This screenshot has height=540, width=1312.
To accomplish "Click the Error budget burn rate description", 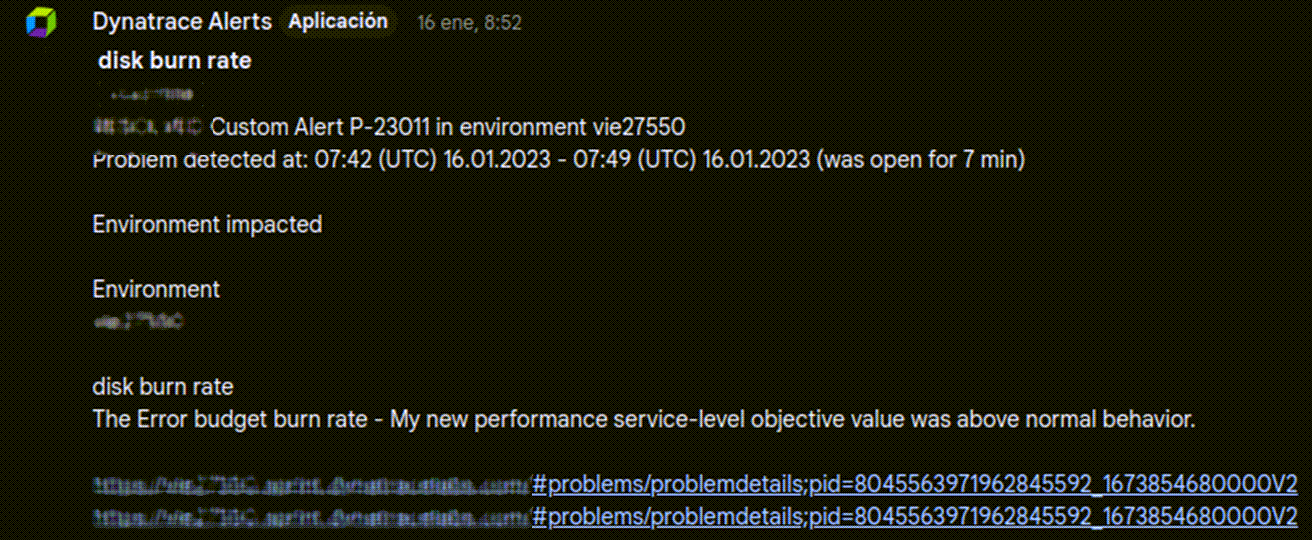I will 643,419.
